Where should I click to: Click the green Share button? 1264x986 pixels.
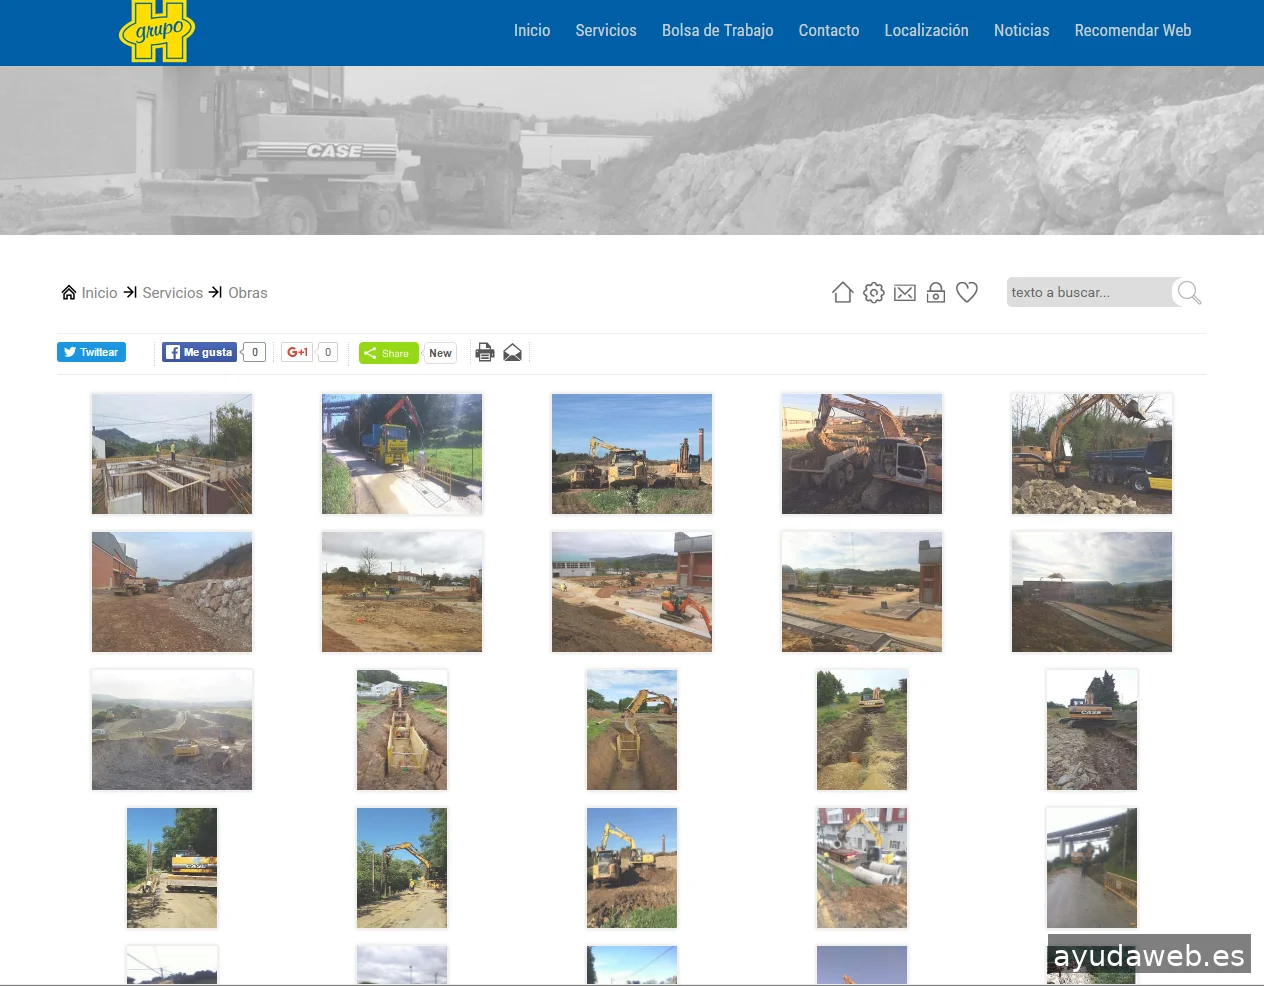[388, 353]
